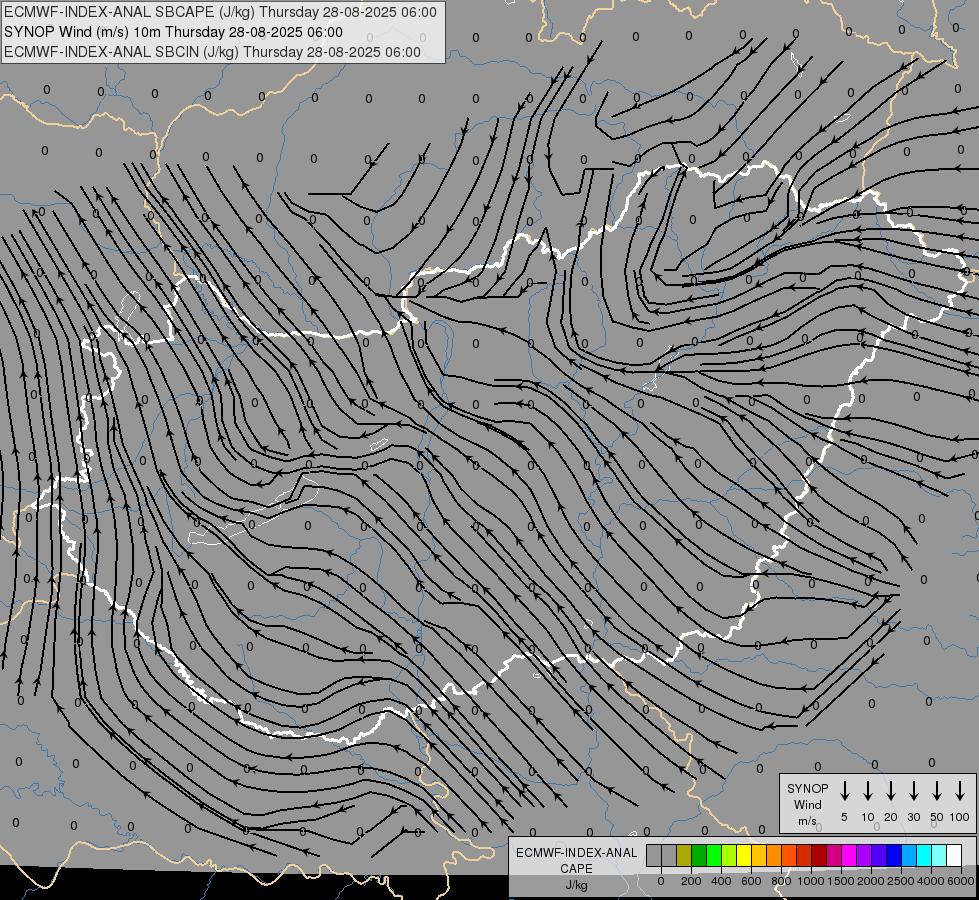Screen dimensions: 979x900
Task: Click the 20 m/s wind arrow in legend
Action: pyautogui.click(x=890, y=791)
